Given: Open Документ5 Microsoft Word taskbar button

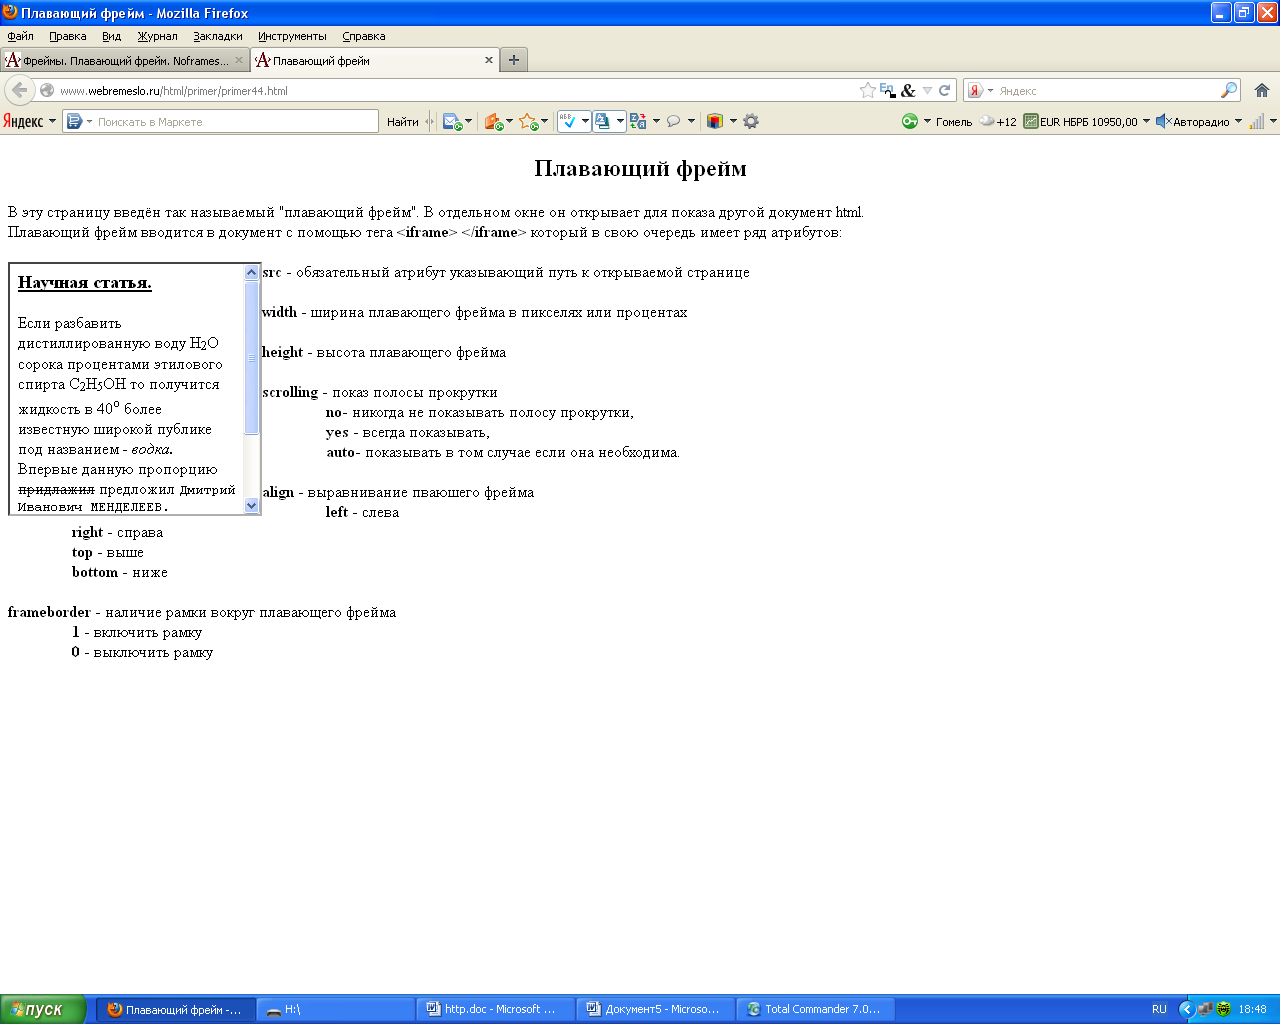Looking at the screenshot, I should [657, 1009].
